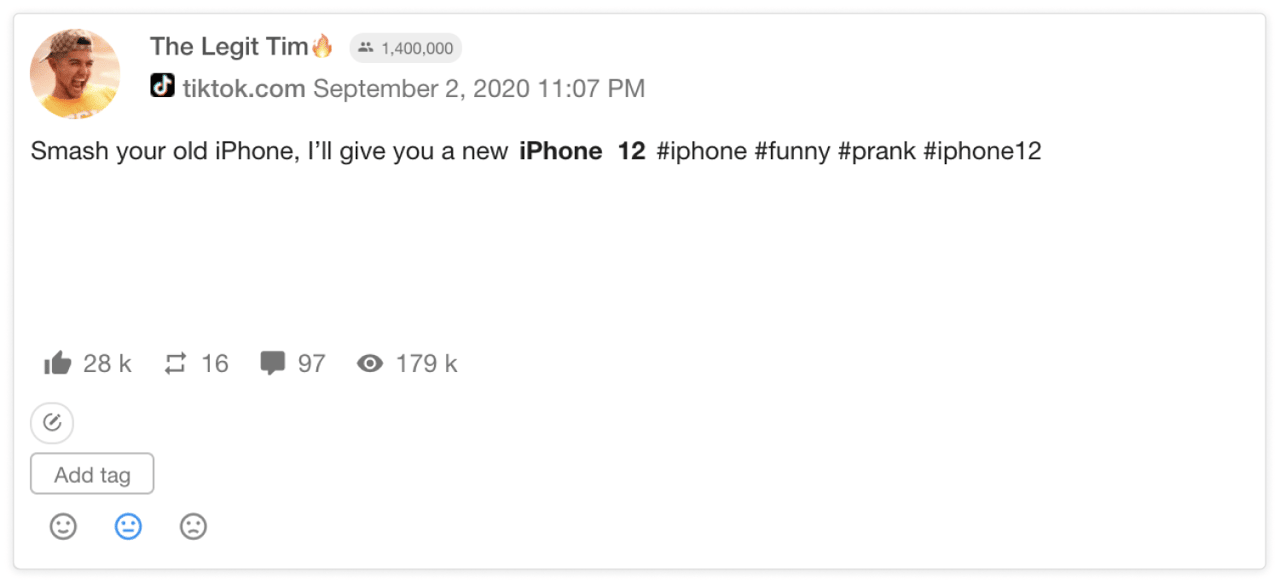This screenshot has height=584, width=1280.
Task: Click the TikTok source icon
Action: (x=161, y=87)
